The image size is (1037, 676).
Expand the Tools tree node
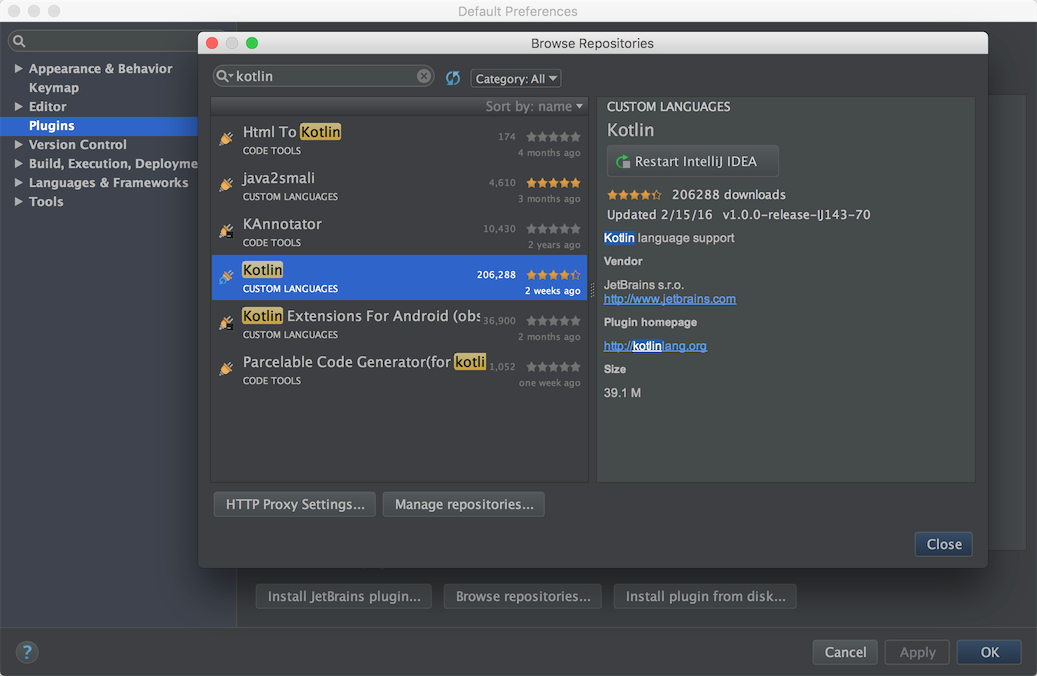(19, 202)
